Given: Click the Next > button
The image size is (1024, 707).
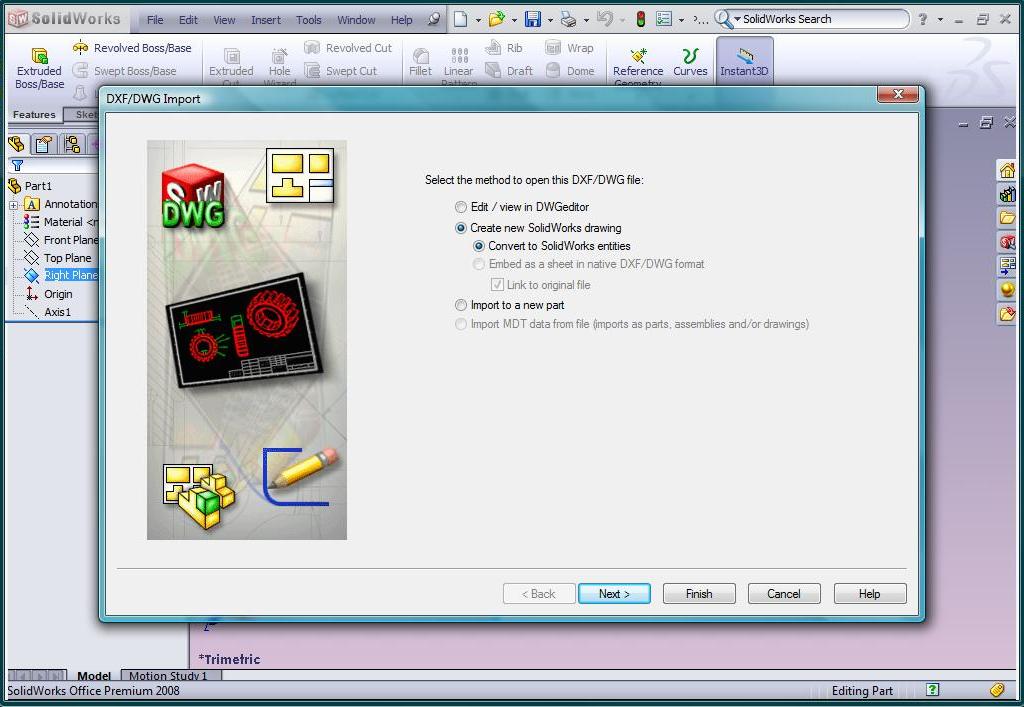Looking at the screenshot, I should coord(614,593).
